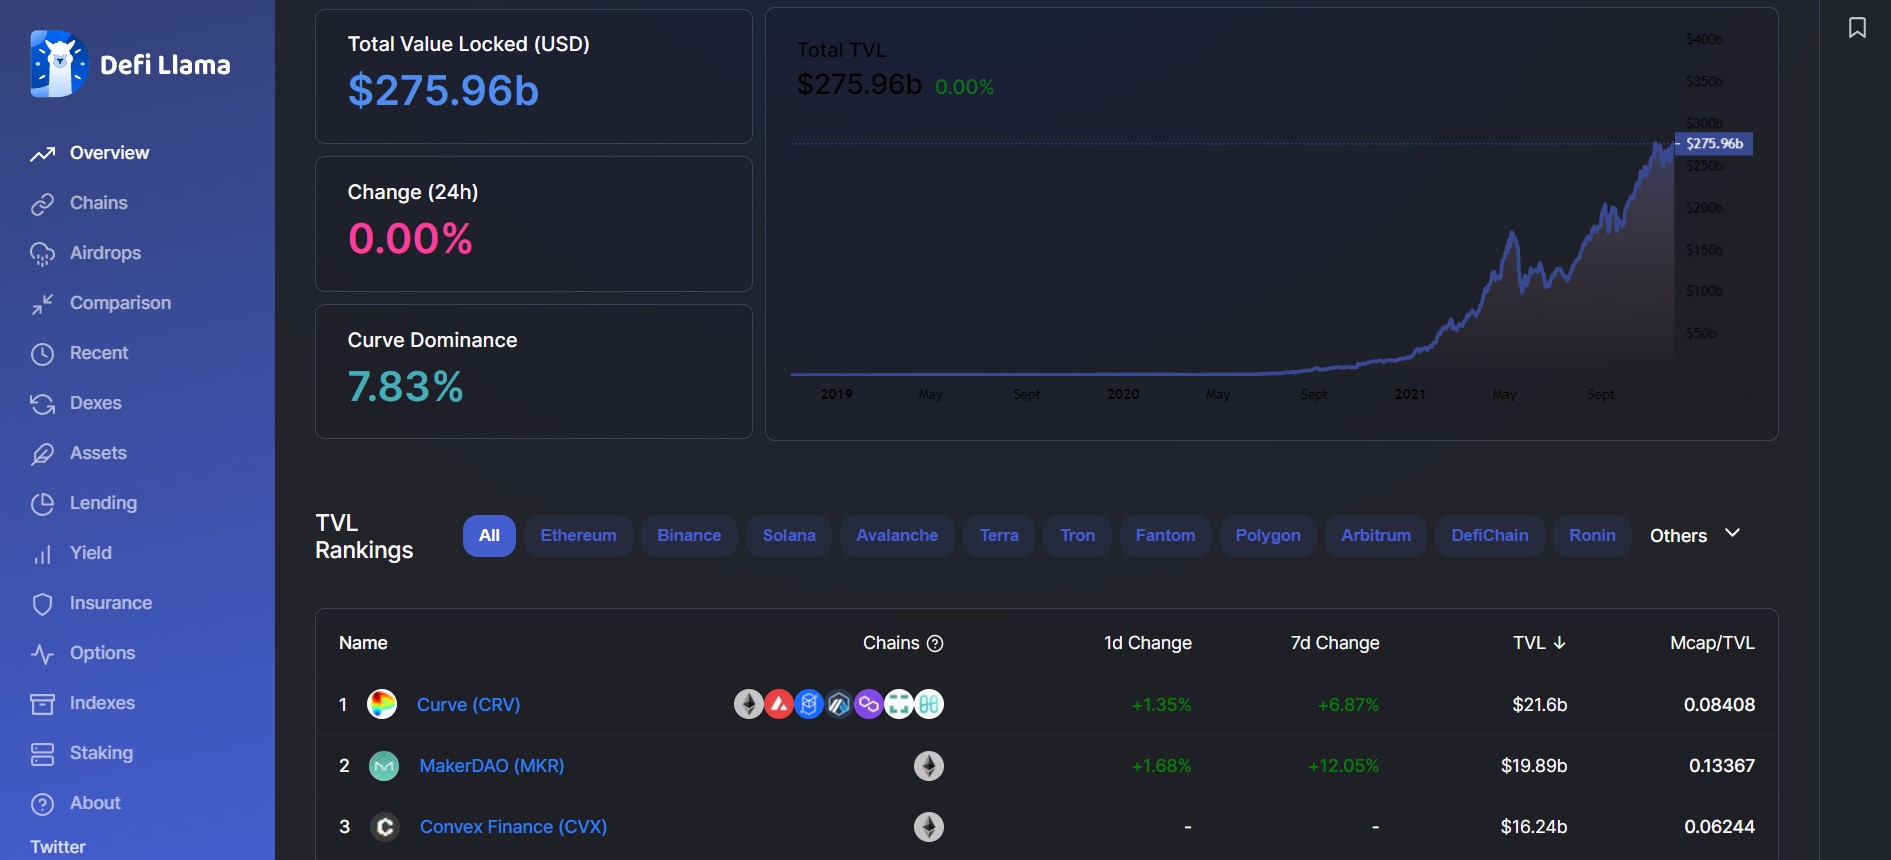1891x860 pixels.
Task: Click the Recent clock icon
Action: click(42, 354)
